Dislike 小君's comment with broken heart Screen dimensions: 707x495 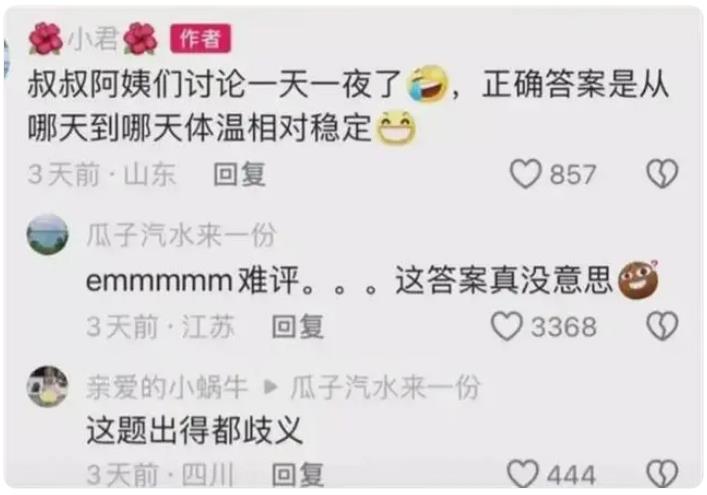point(662,174)
